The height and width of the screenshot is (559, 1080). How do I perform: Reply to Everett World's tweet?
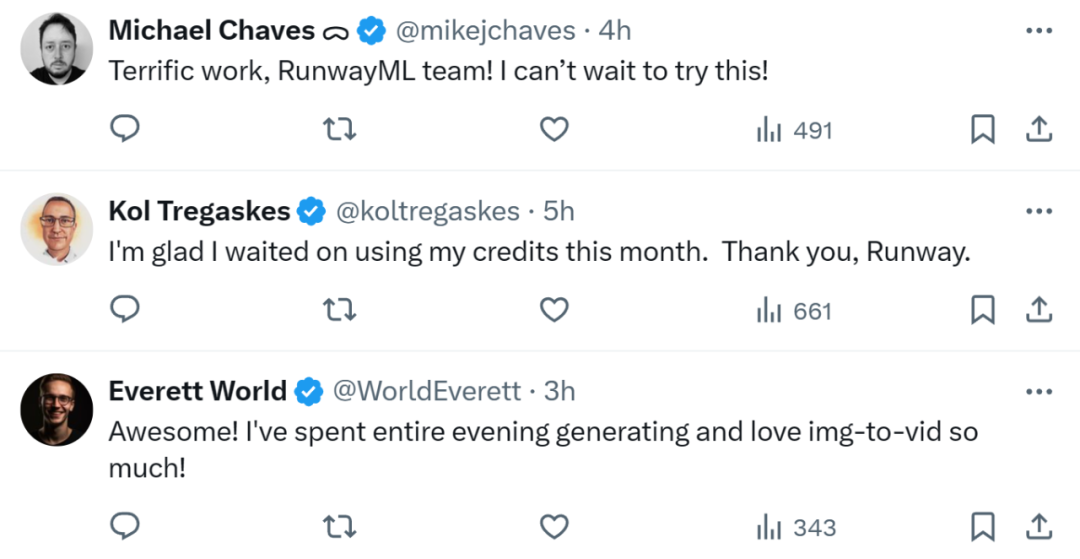tap(125, 527)
